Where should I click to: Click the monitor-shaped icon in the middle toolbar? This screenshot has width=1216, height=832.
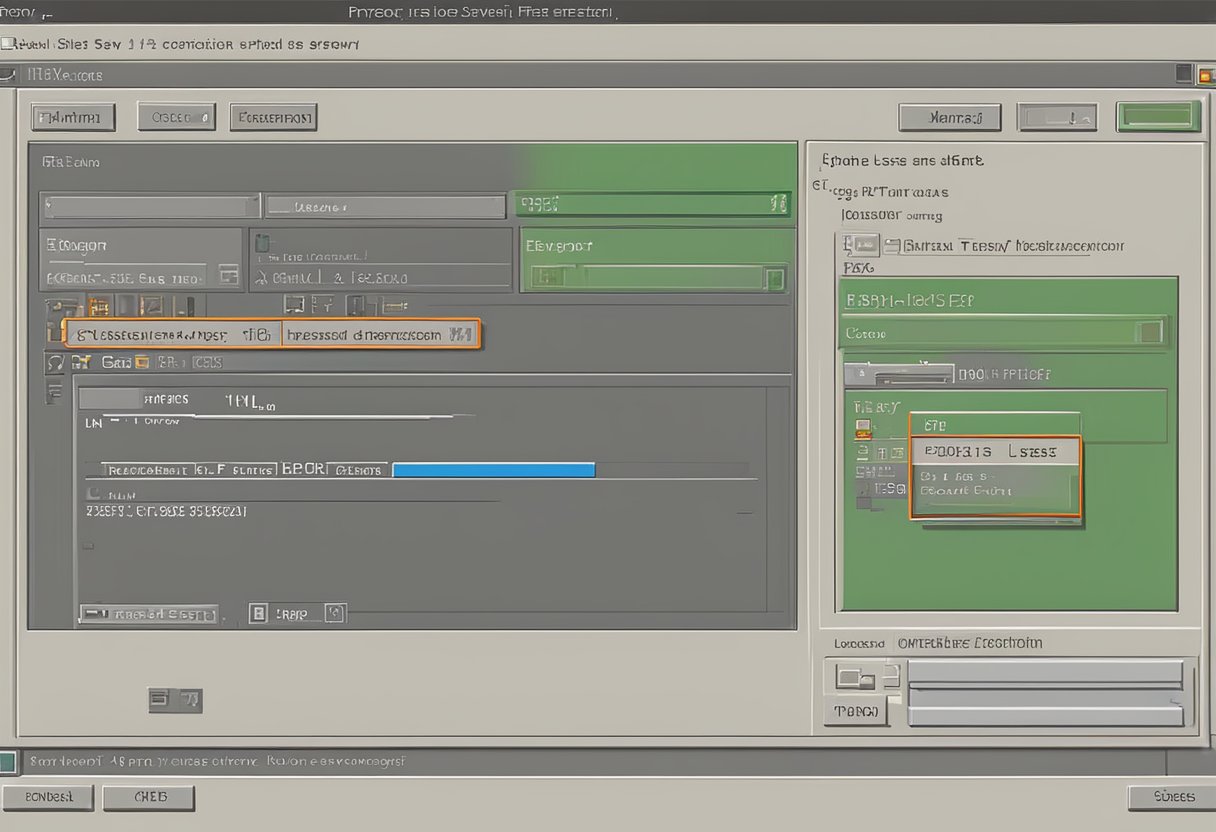(x=294, y=304)
